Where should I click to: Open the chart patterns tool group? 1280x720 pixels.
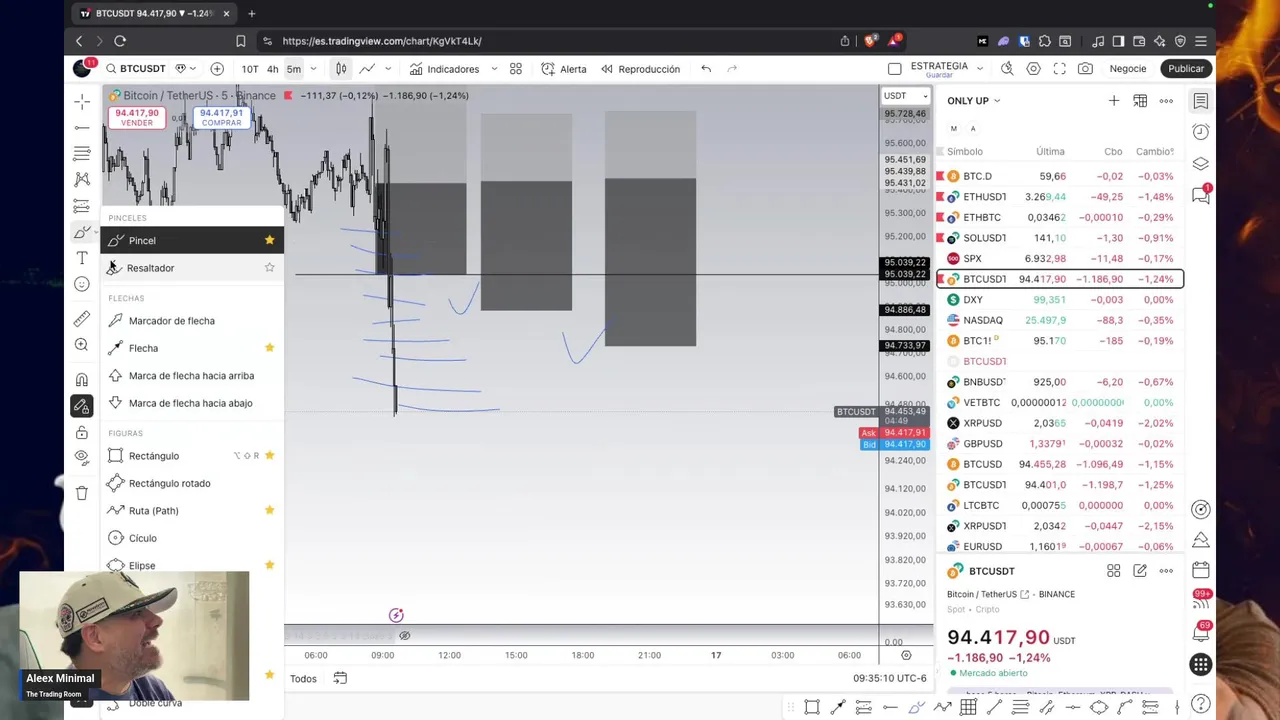82,179
